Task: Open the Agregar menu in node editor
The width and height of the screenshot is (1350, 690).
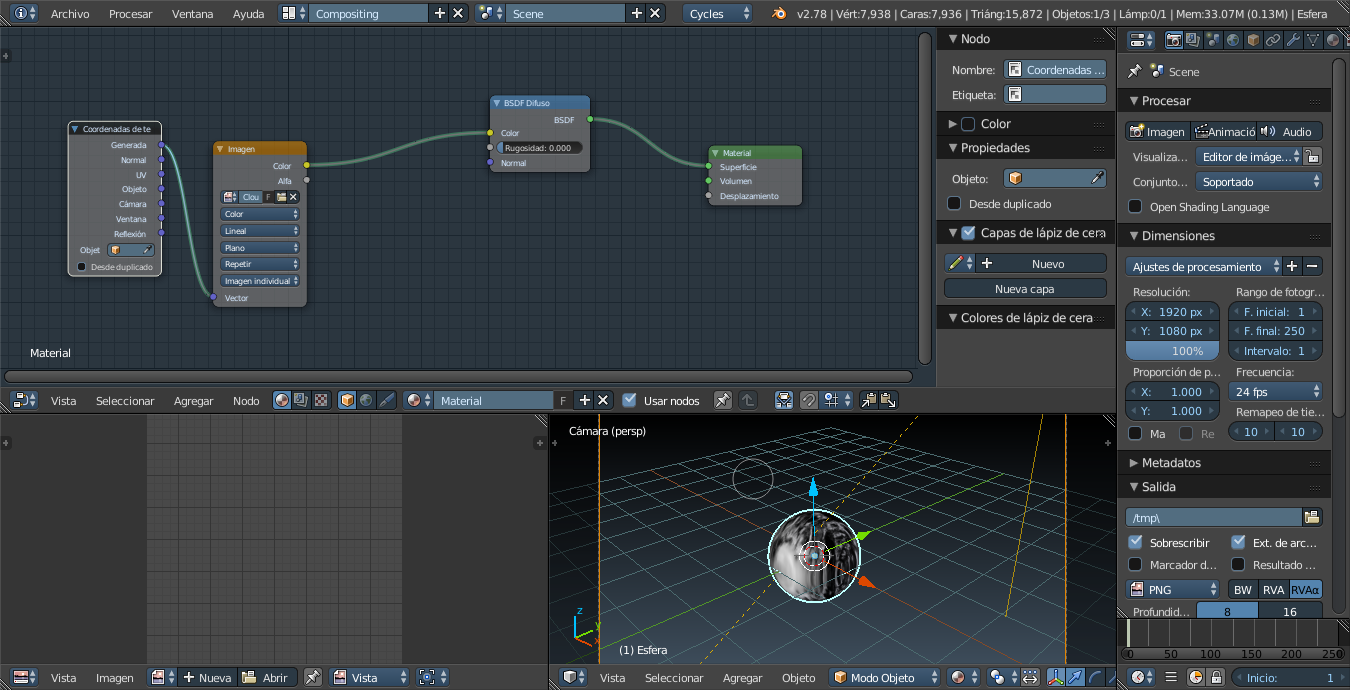Action: click(193, 400)
